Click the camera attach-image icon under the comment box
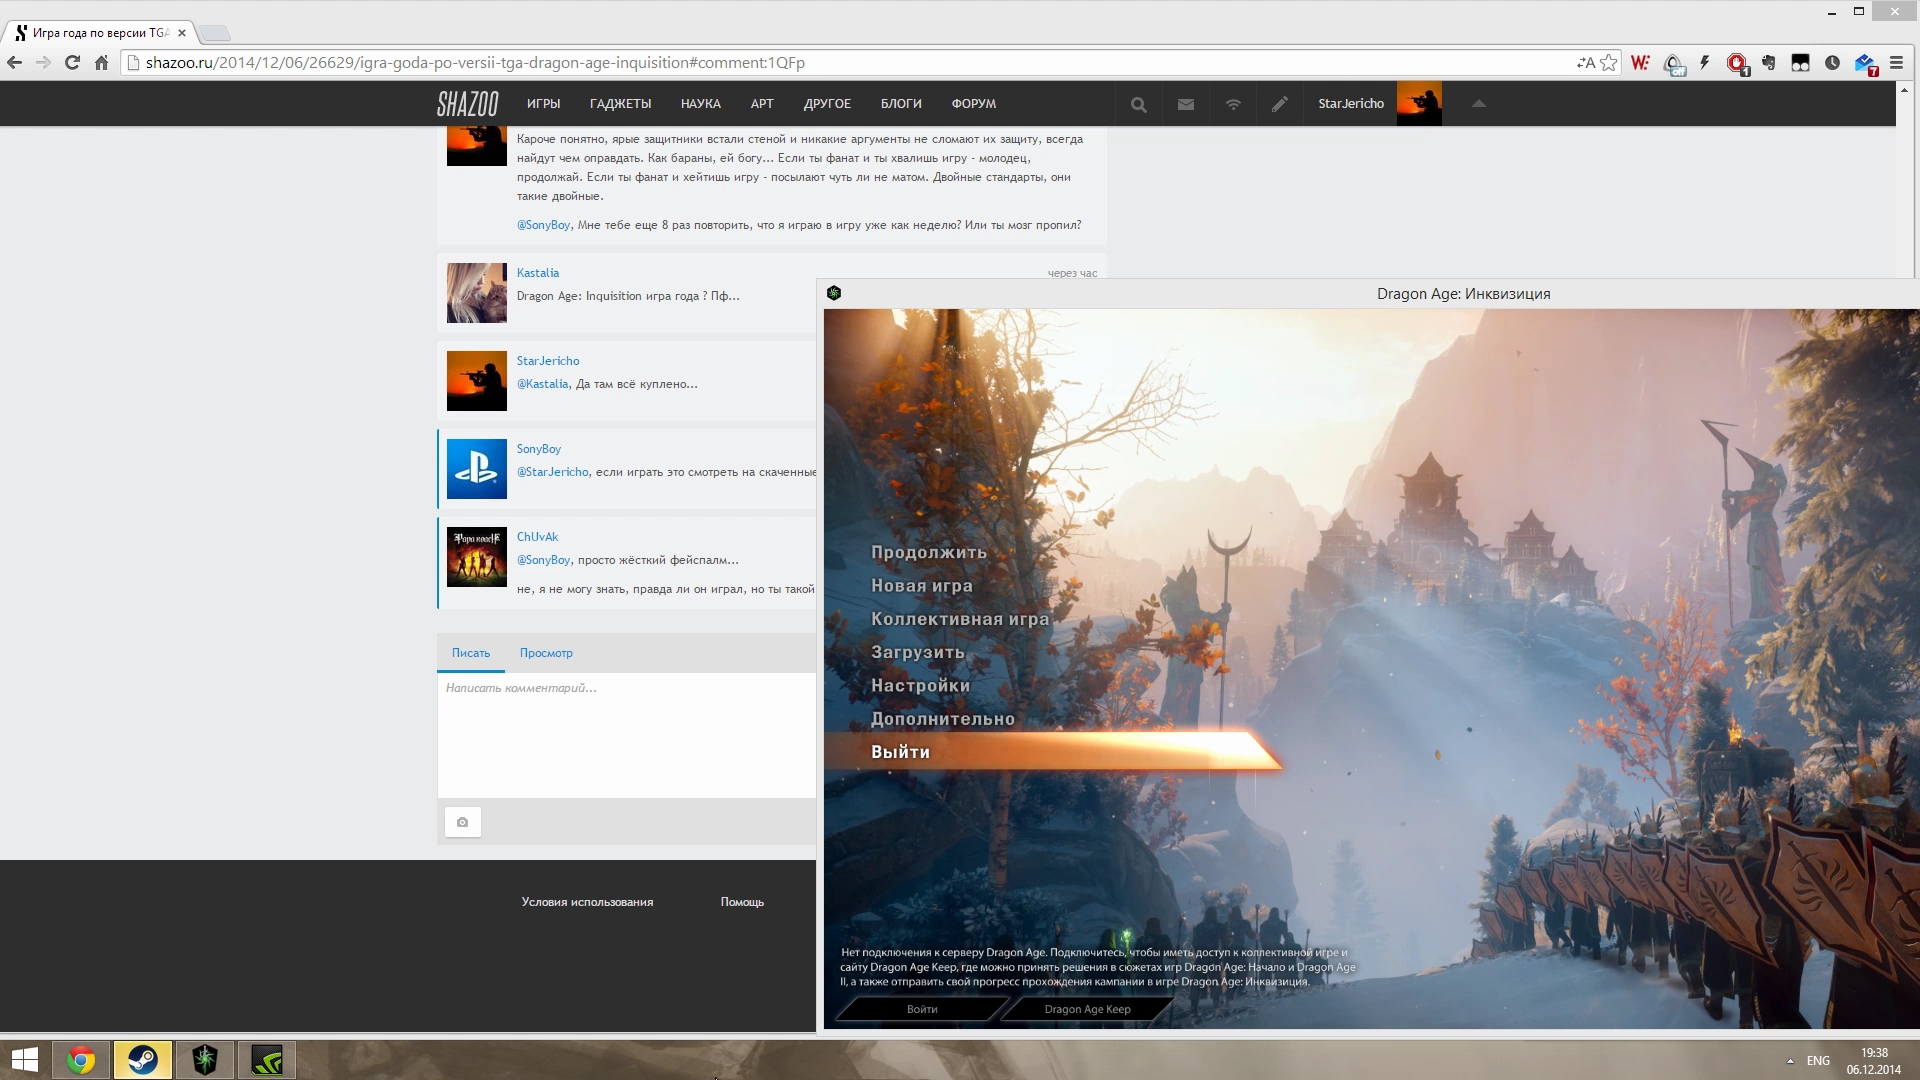 462,822
